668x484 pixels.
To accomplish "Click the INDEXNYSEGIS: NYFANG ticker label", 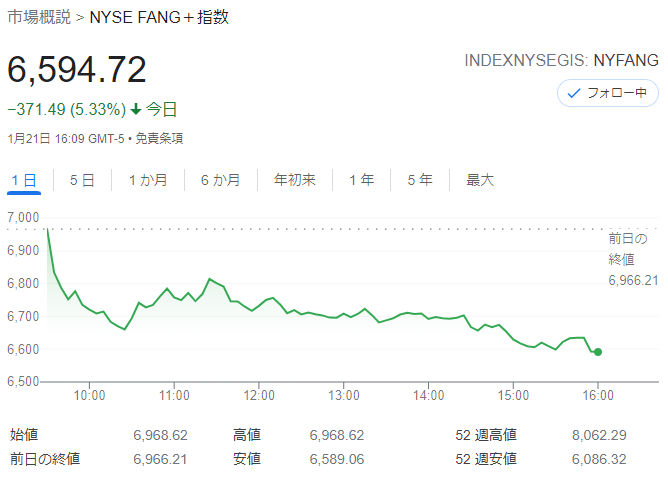I will tap(561, 60).
